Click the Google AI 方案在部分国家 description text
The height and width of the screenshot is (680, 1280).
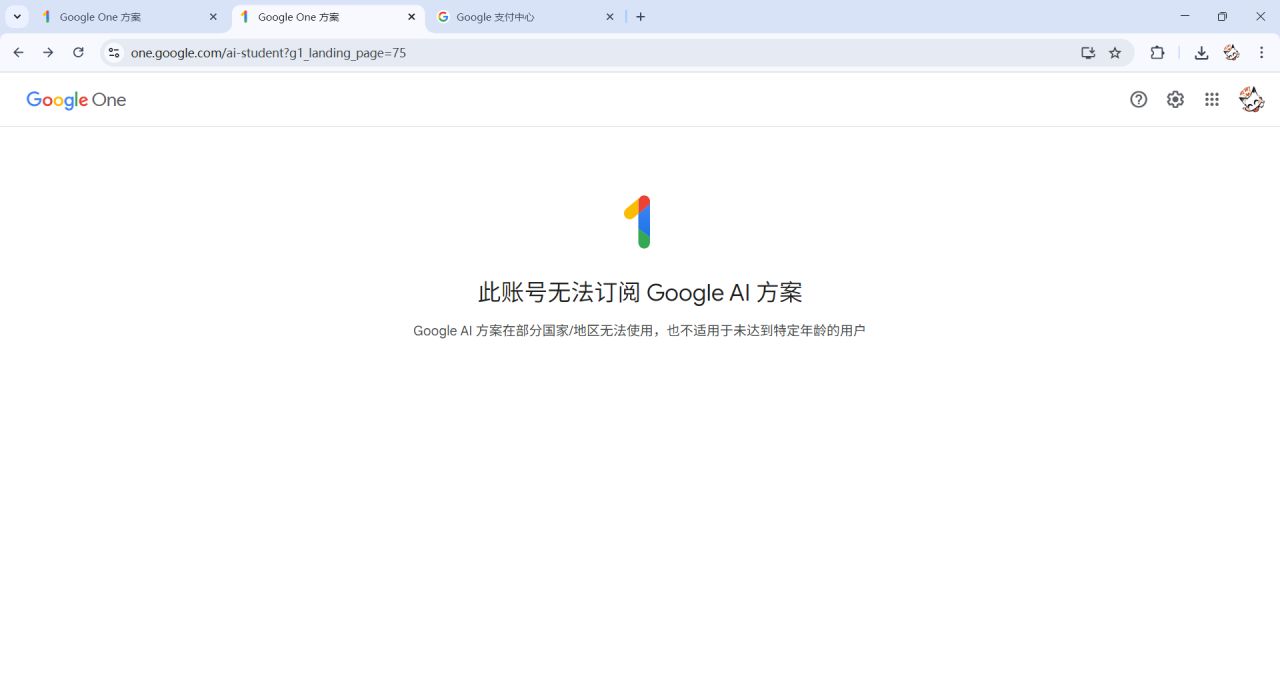pyautogui.click(x=639, y=330)
